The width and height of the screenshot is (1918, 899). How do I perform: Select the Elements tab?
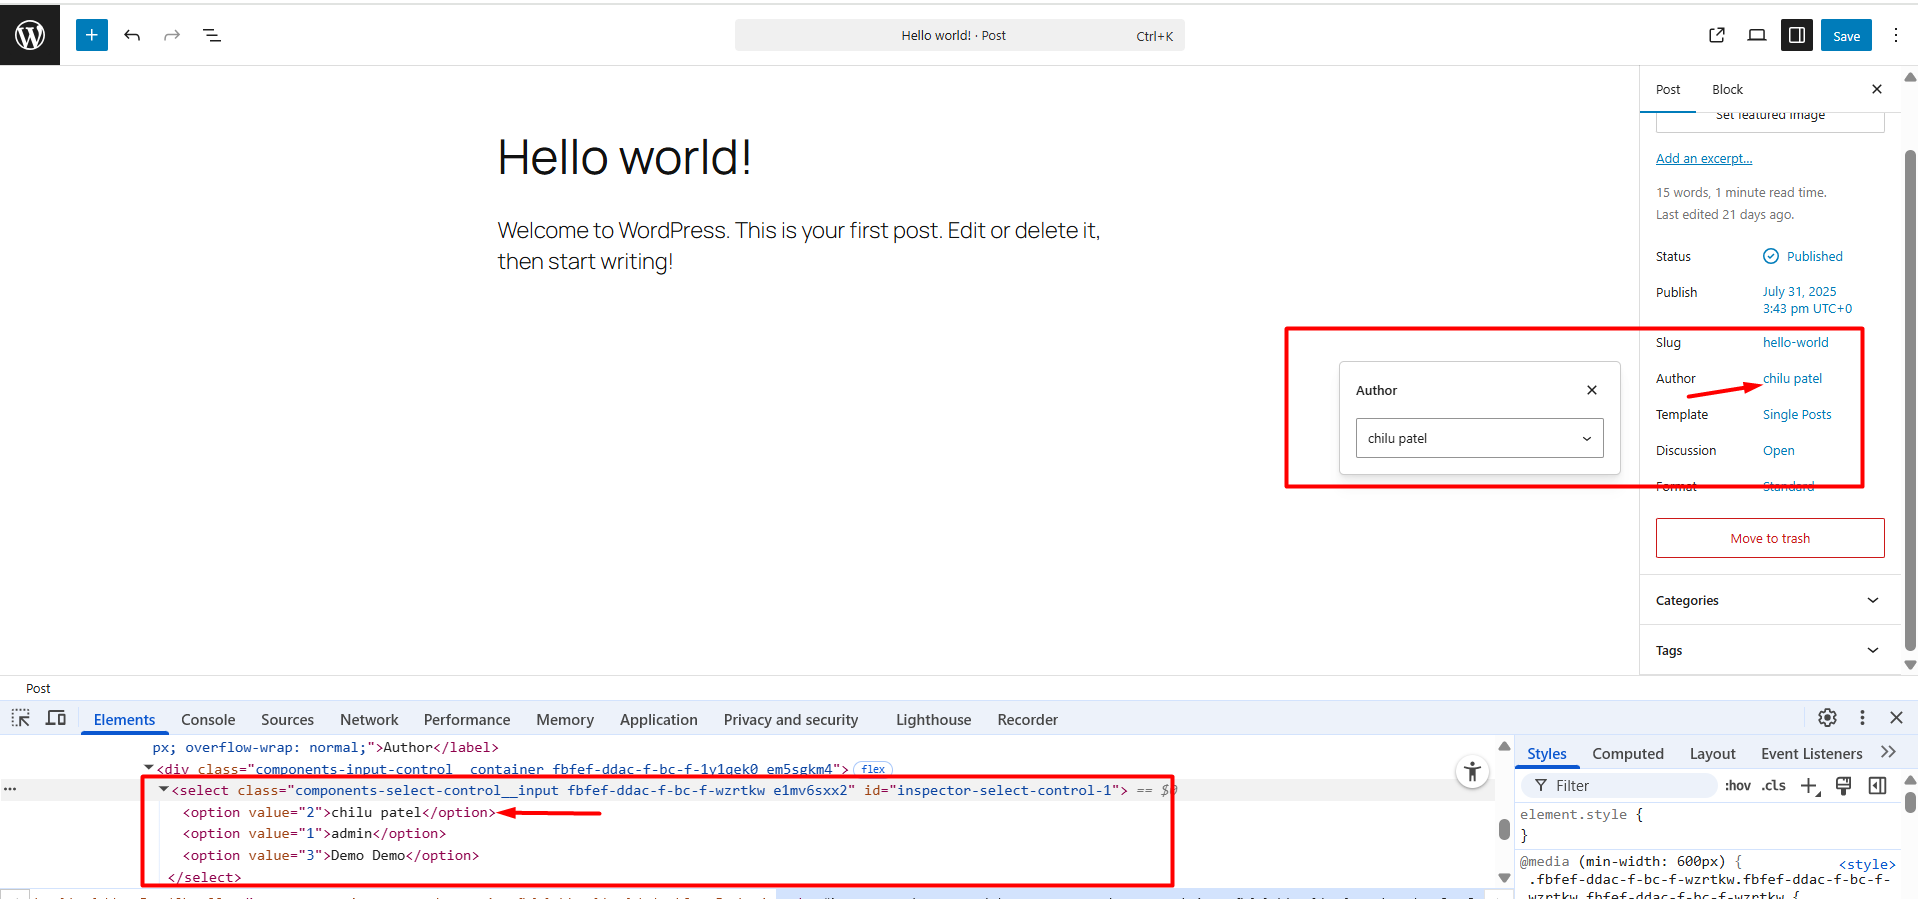124,720
